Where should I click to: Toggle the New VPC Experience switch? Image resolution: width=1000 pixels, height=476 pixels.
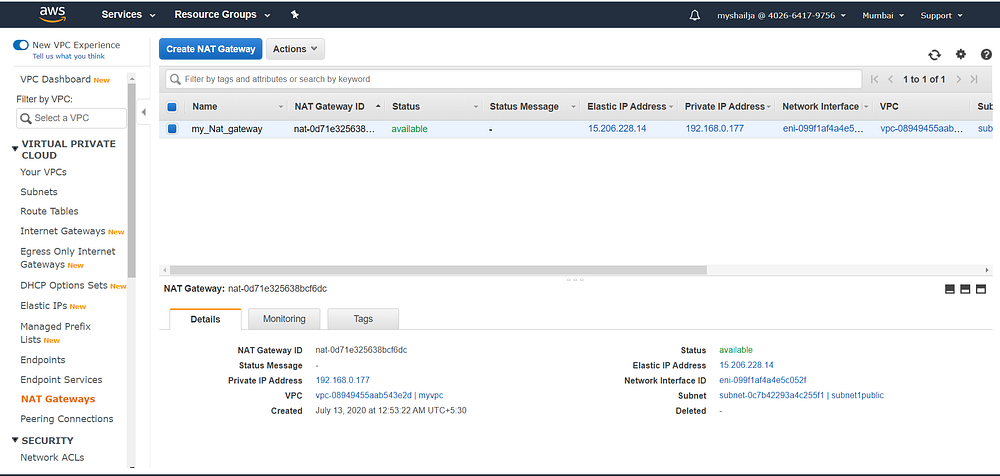click(x=21, y=45)
